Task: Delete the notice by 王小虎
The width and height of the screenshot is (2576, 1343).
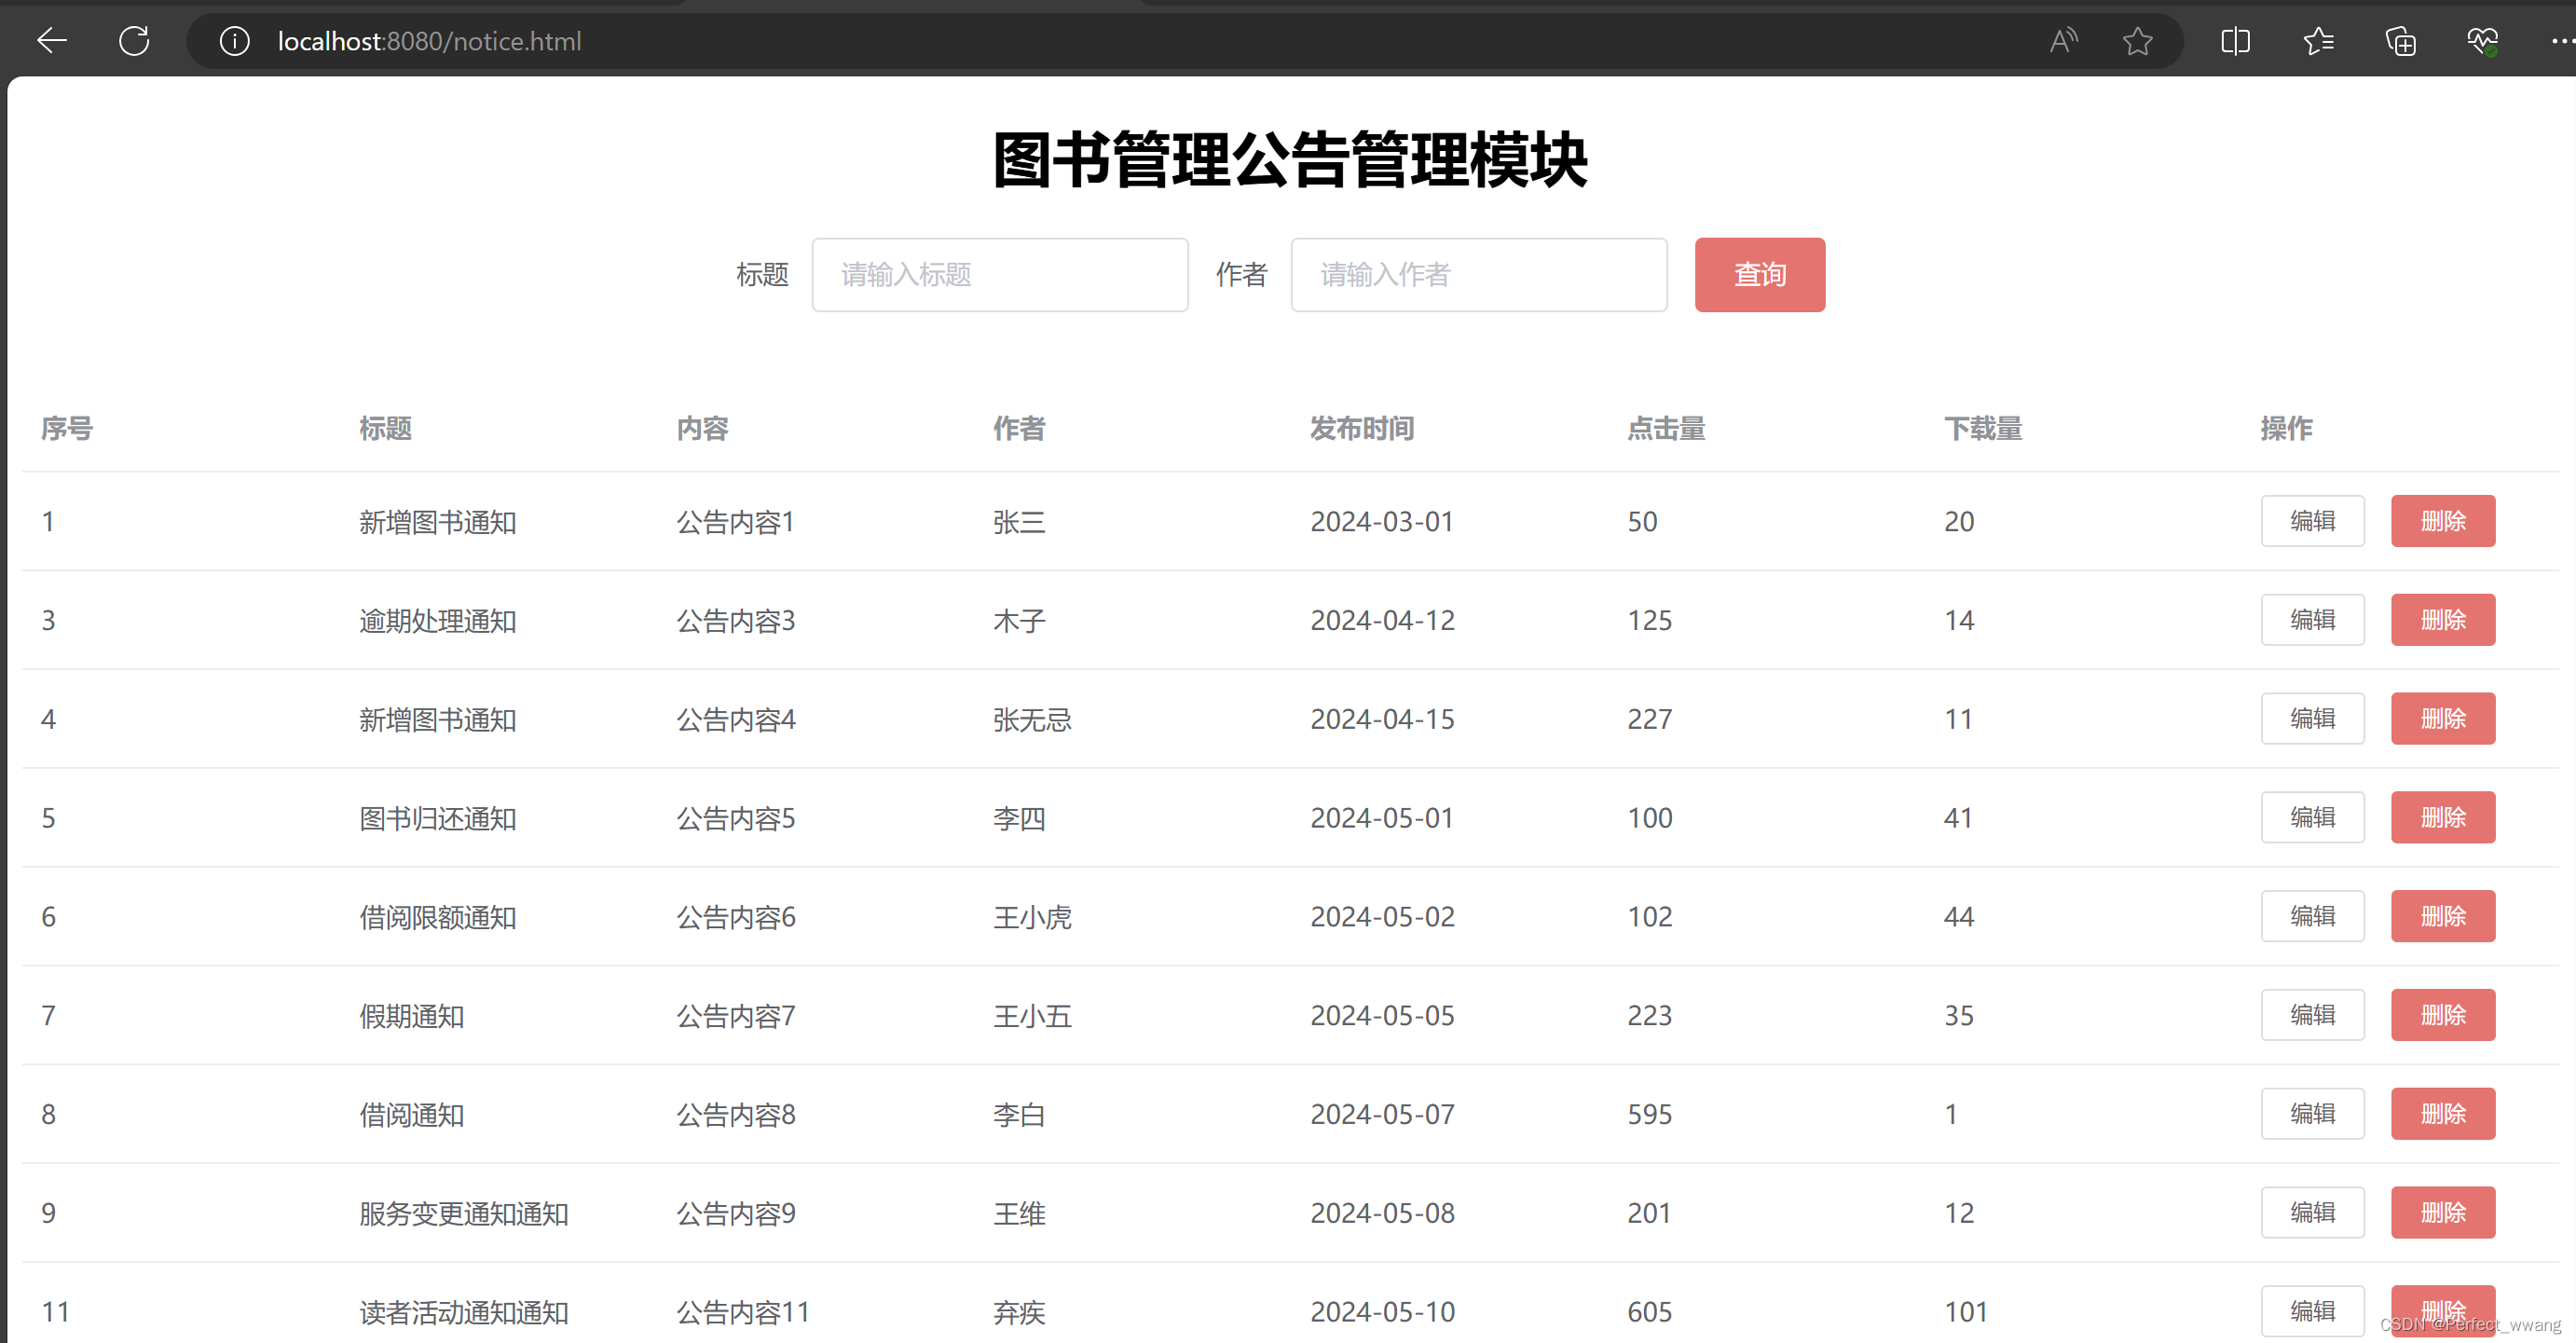Action: (x=2442, y=916)
